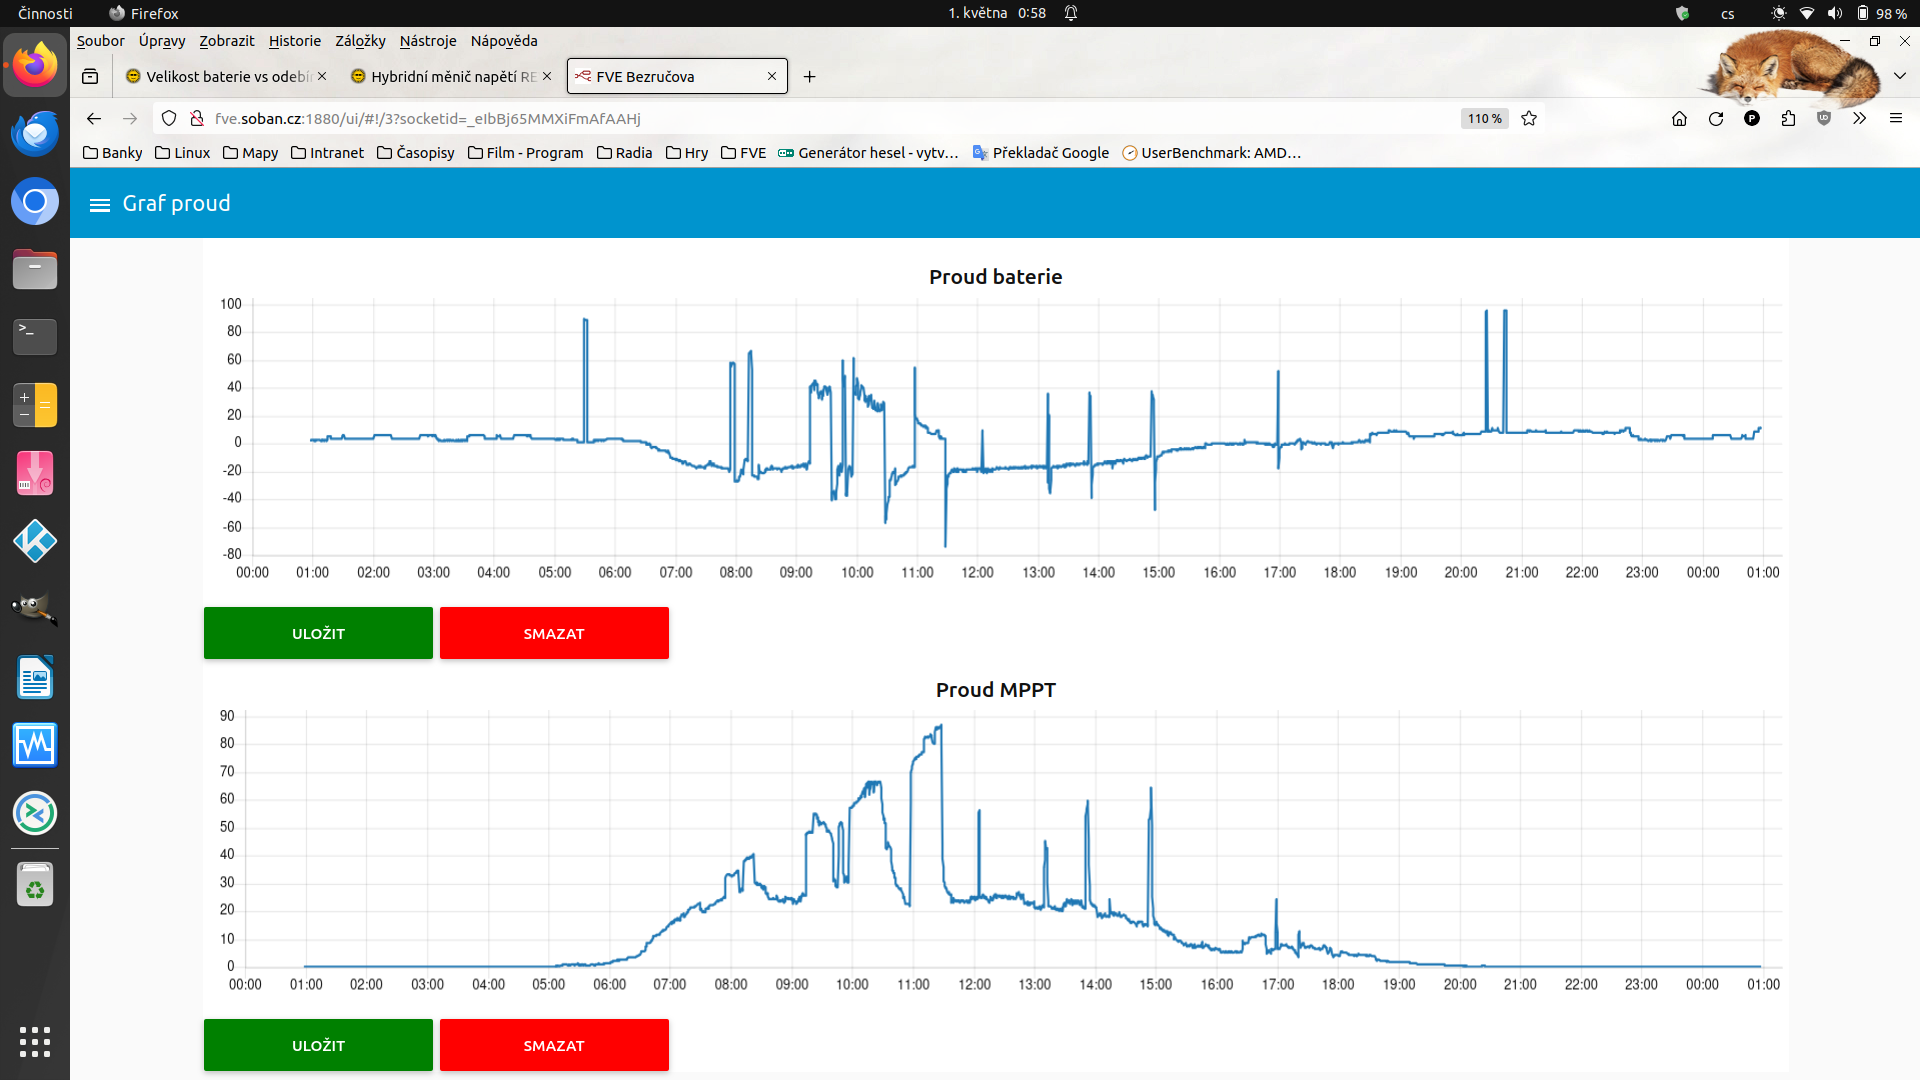
Task: Click the home page icon
Action: click(x=1679, y=119)
